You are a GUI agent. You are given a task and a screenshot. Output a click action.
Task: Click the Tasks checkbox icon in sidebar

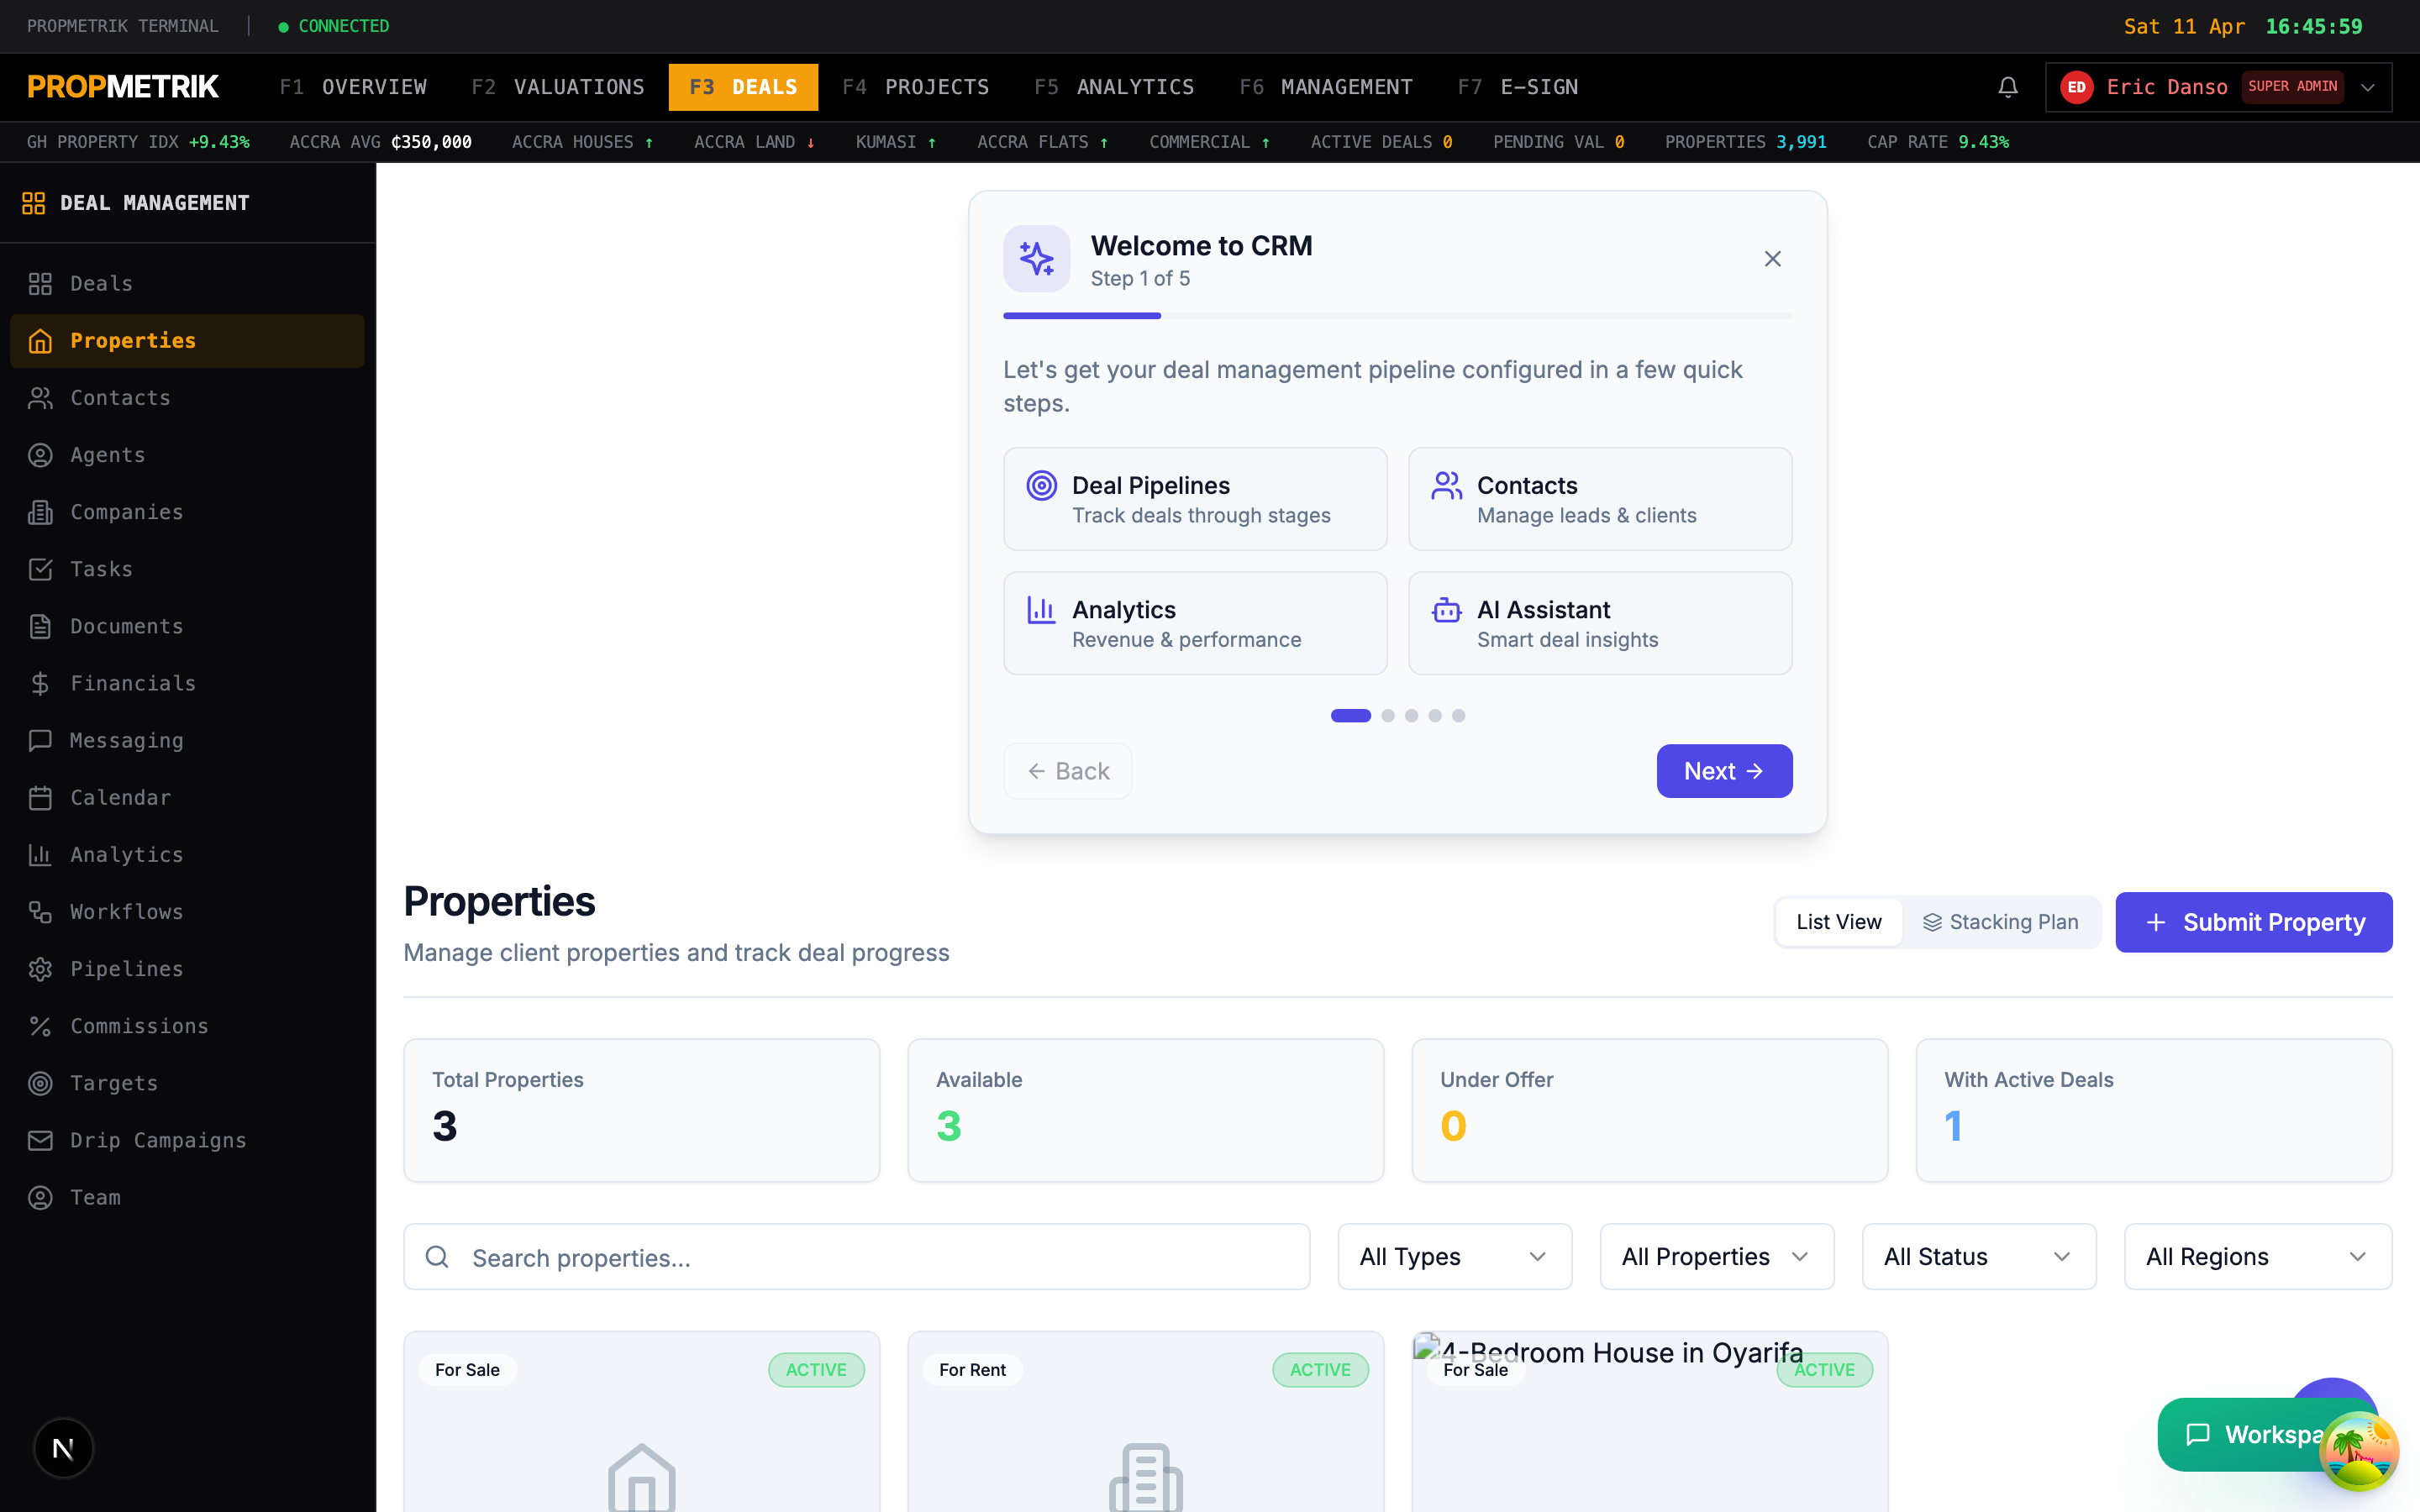coord(40,569)
